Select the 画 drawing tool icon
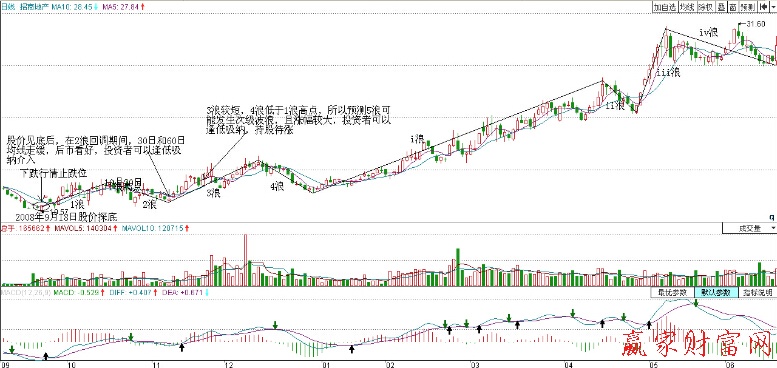The height and width of the screenshot is (368, 777). coord(733,7)
